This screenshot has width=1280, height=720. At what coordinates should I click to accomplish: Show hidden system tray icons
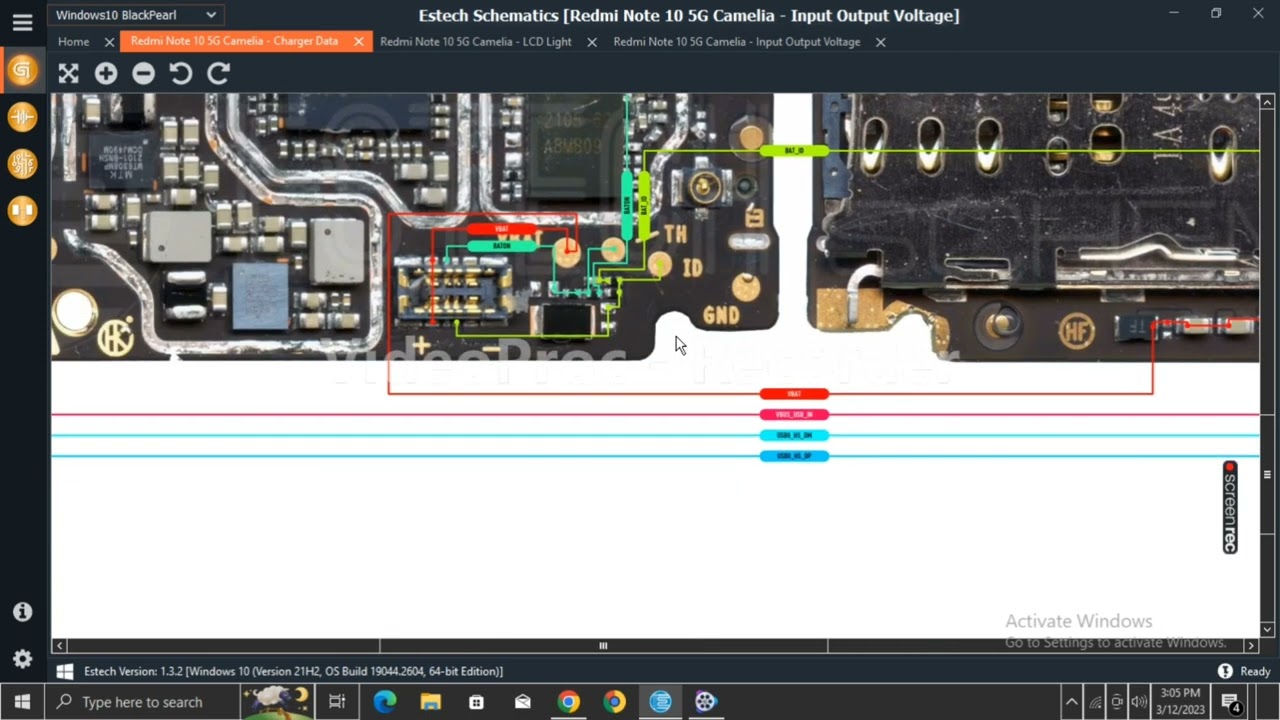tap(1071, 702)
